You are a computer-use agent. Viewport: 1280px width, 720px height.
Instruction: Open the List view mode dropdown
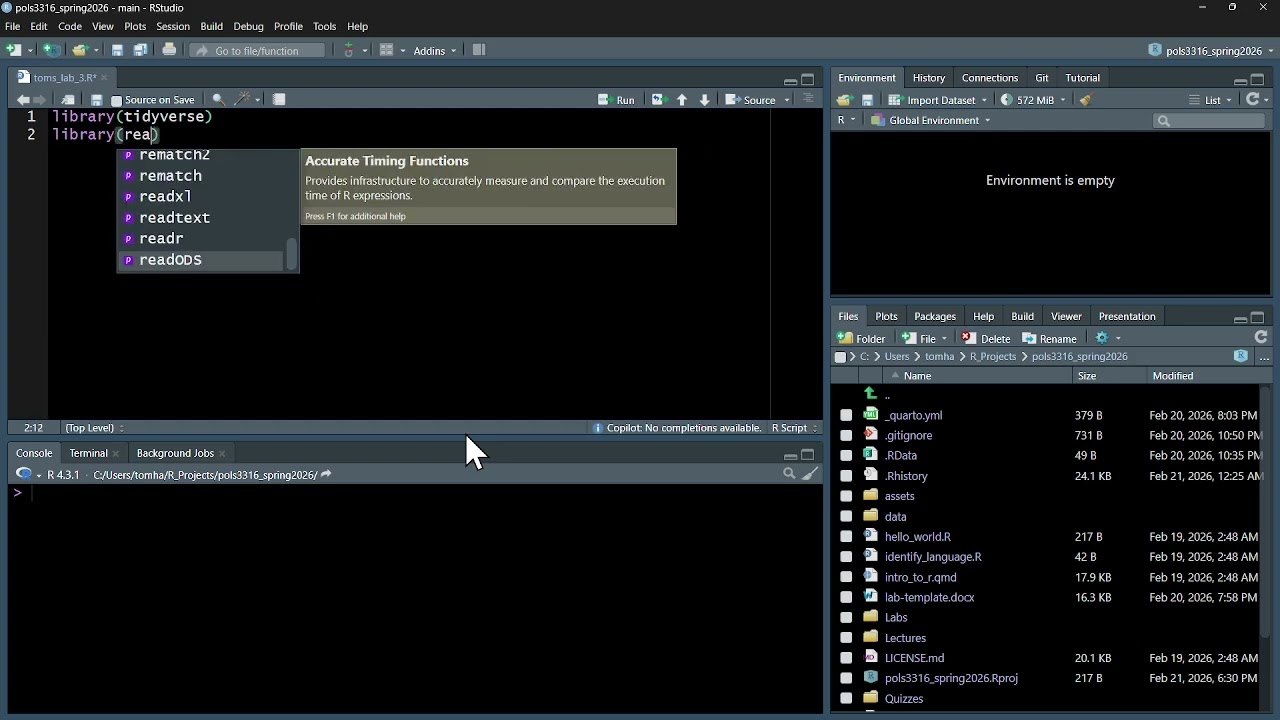click(1211, 100)
